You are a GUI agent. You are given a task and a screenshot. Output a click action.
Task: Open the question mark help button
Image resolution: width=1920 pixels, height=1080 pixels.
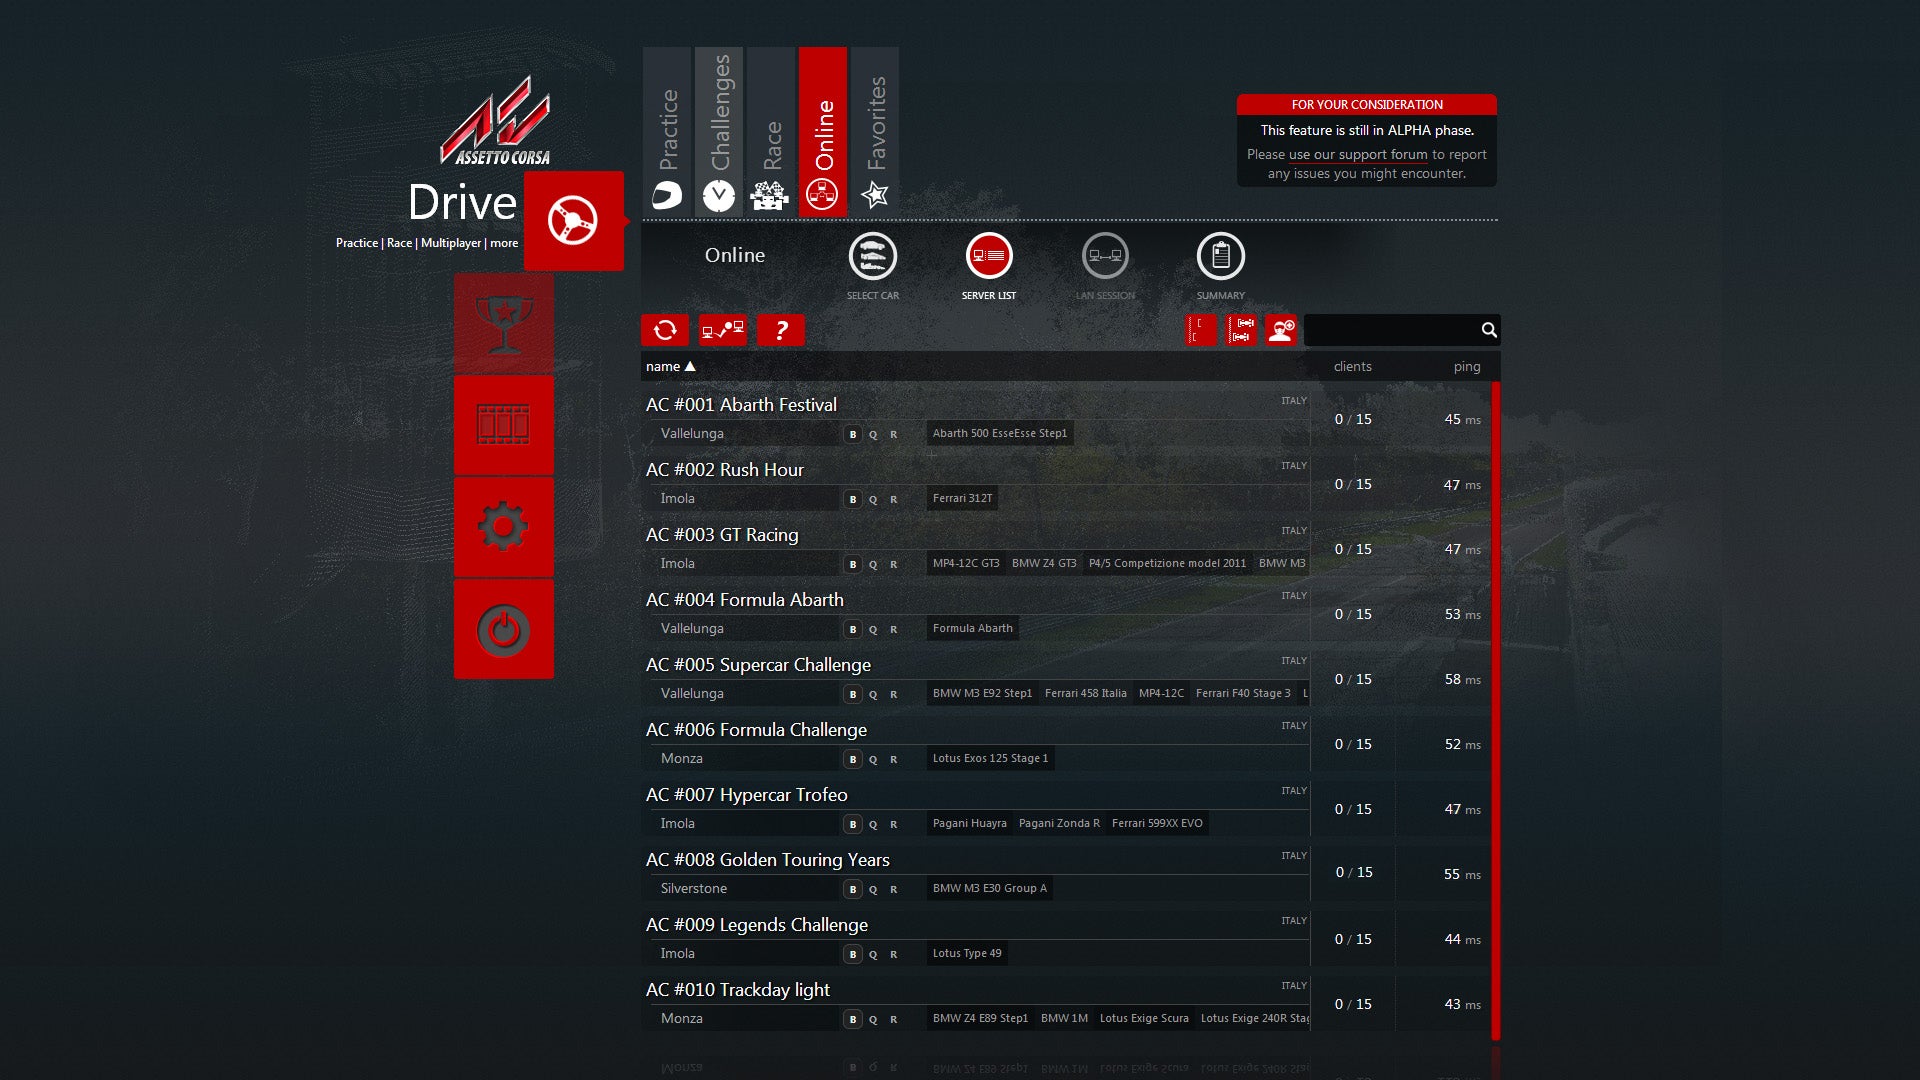781,330
